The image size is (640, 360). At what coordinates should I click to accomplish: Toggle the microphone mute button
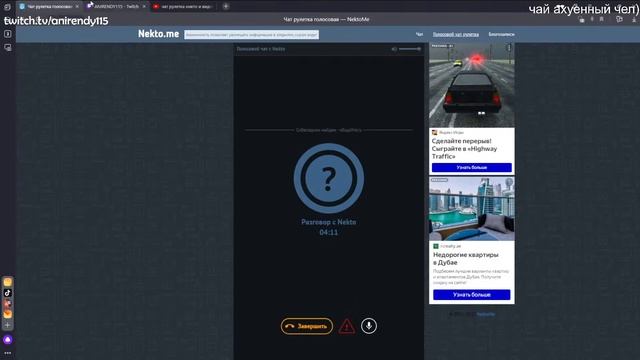[x=369, y=326]
